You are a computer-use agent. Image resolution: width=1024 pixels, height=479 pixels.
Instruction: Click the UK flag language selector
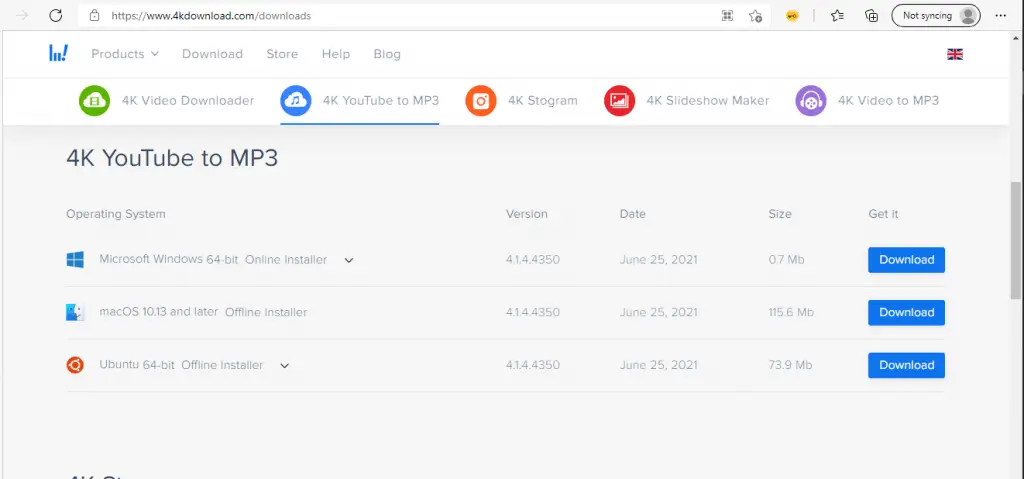point(954,54)
